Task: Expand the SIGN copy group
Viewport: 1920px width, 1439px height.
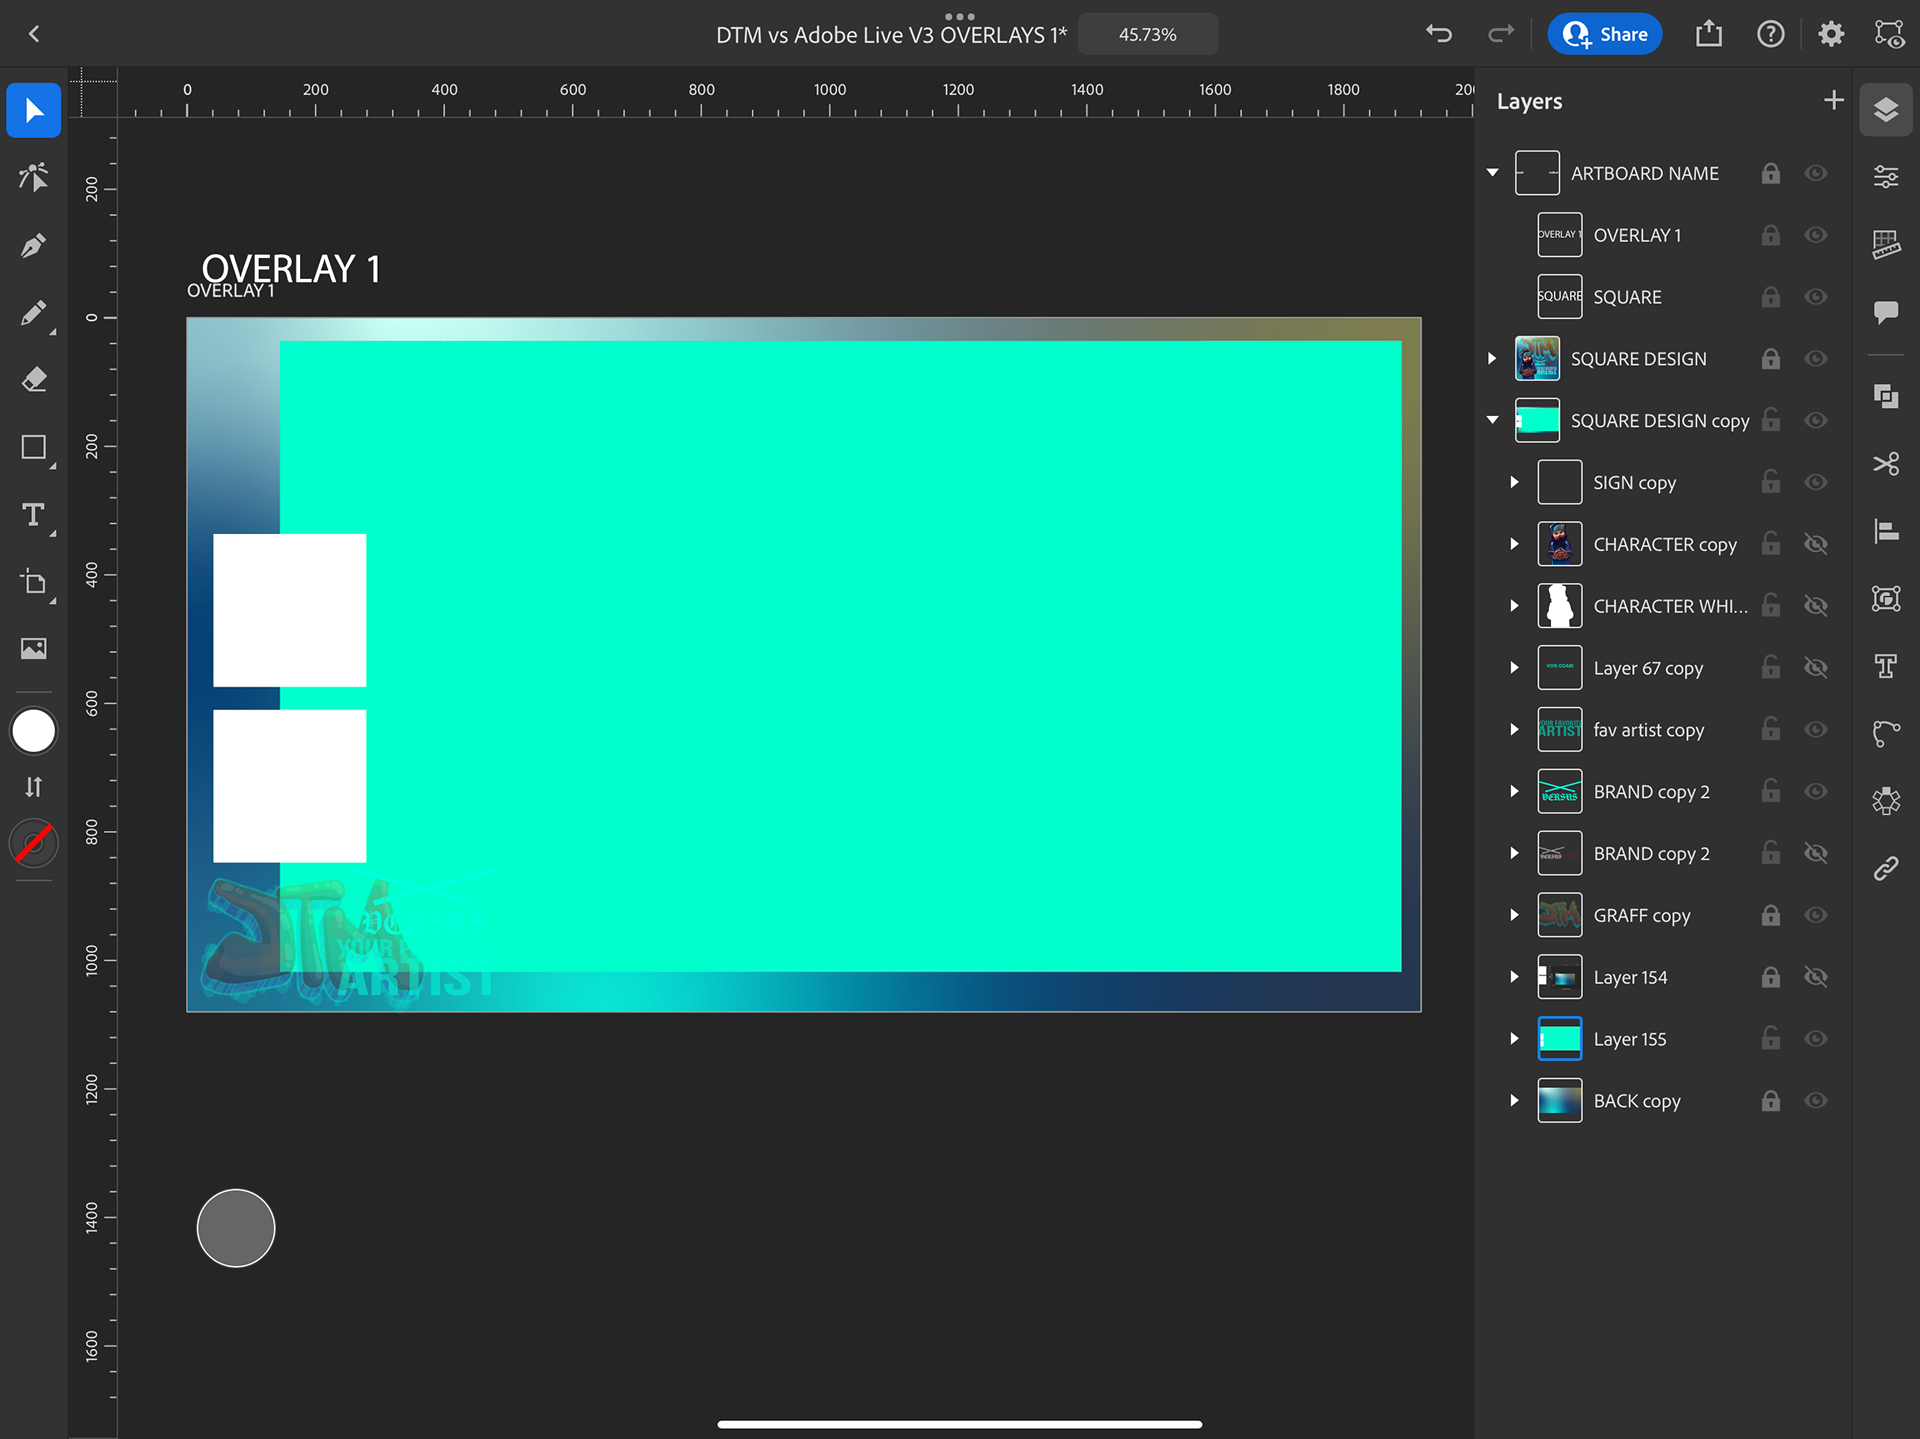Action: [x=1515, y=482]
